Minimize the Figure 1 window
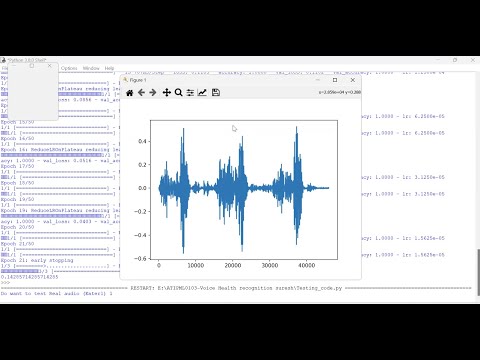This screenshot has width=480, height=360. [x=318, y=80]
